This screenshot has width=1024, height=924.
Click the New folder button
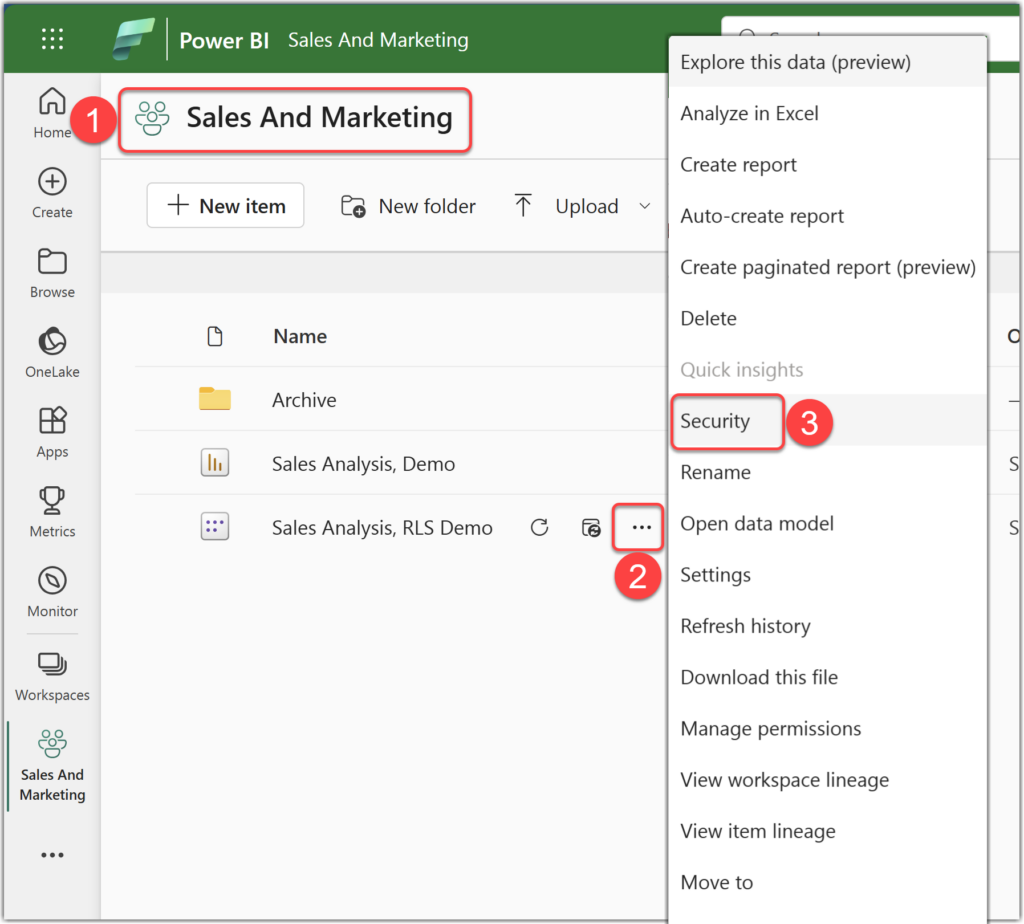409,206
